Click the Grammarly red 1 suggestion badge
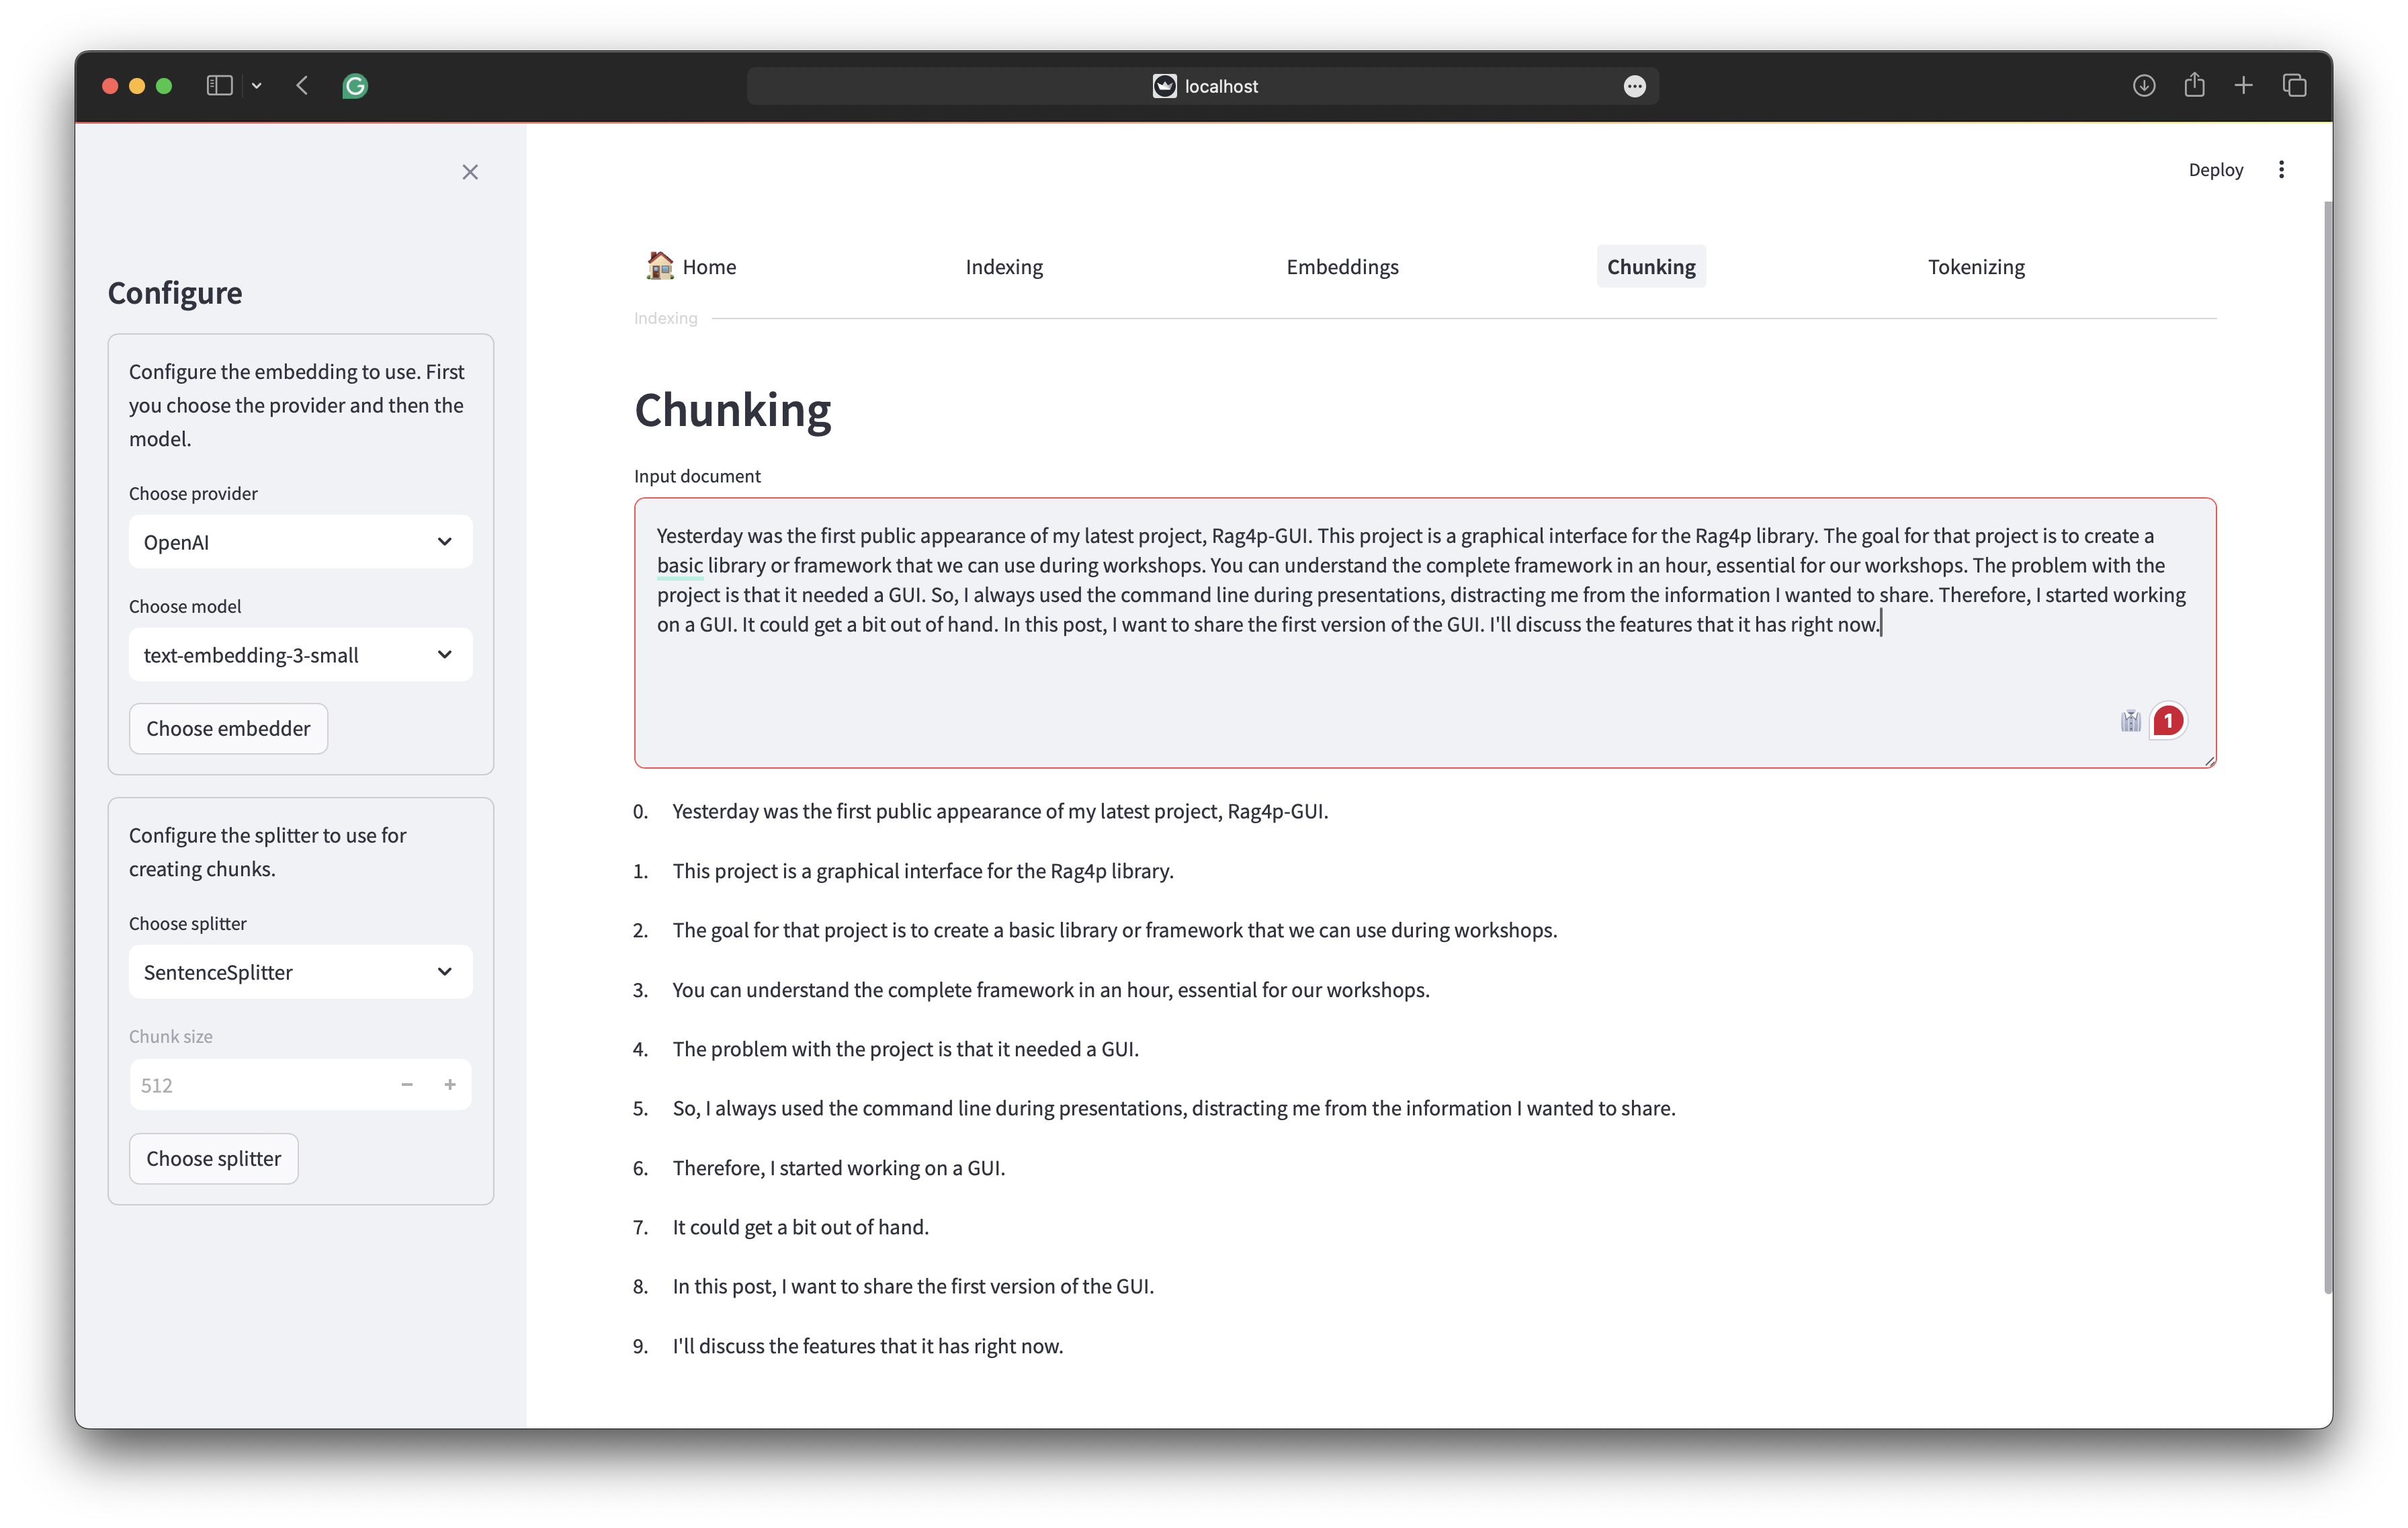The width and height of the screenshot is (2408, 1528). coord(2168,721)
